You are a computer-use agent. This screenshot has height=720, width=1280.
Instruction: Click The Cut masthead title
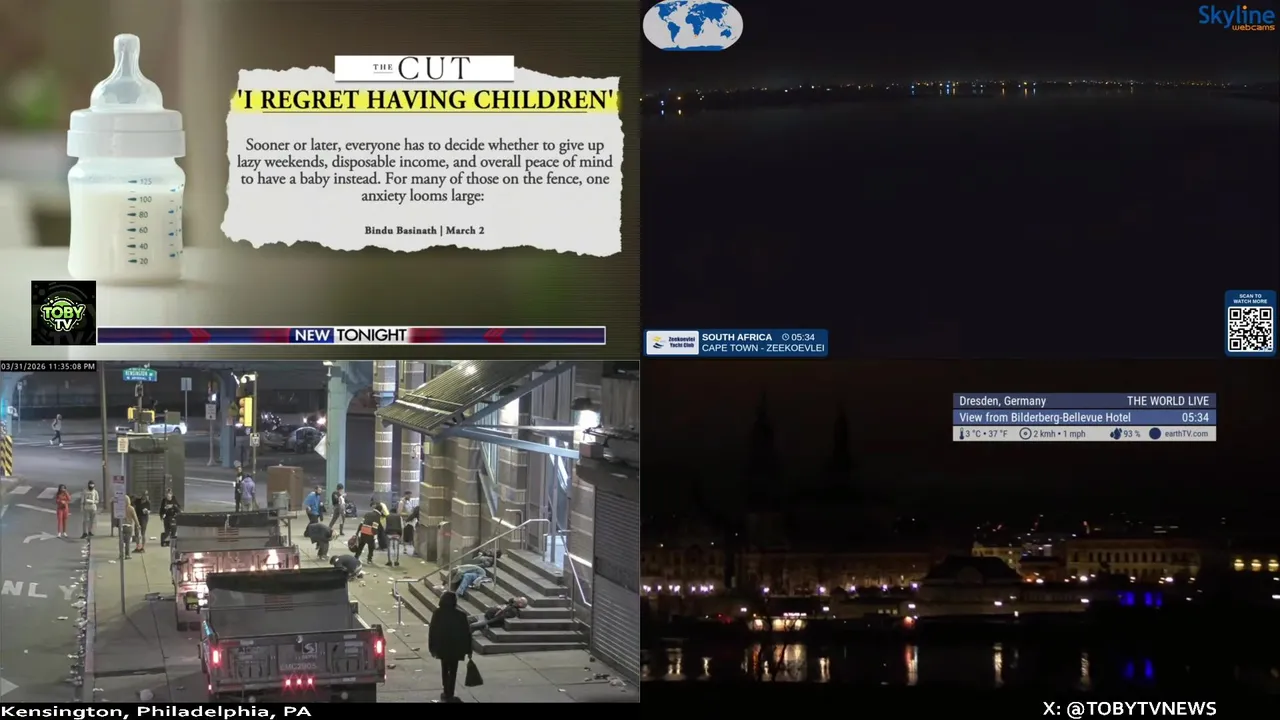[423, 68]
